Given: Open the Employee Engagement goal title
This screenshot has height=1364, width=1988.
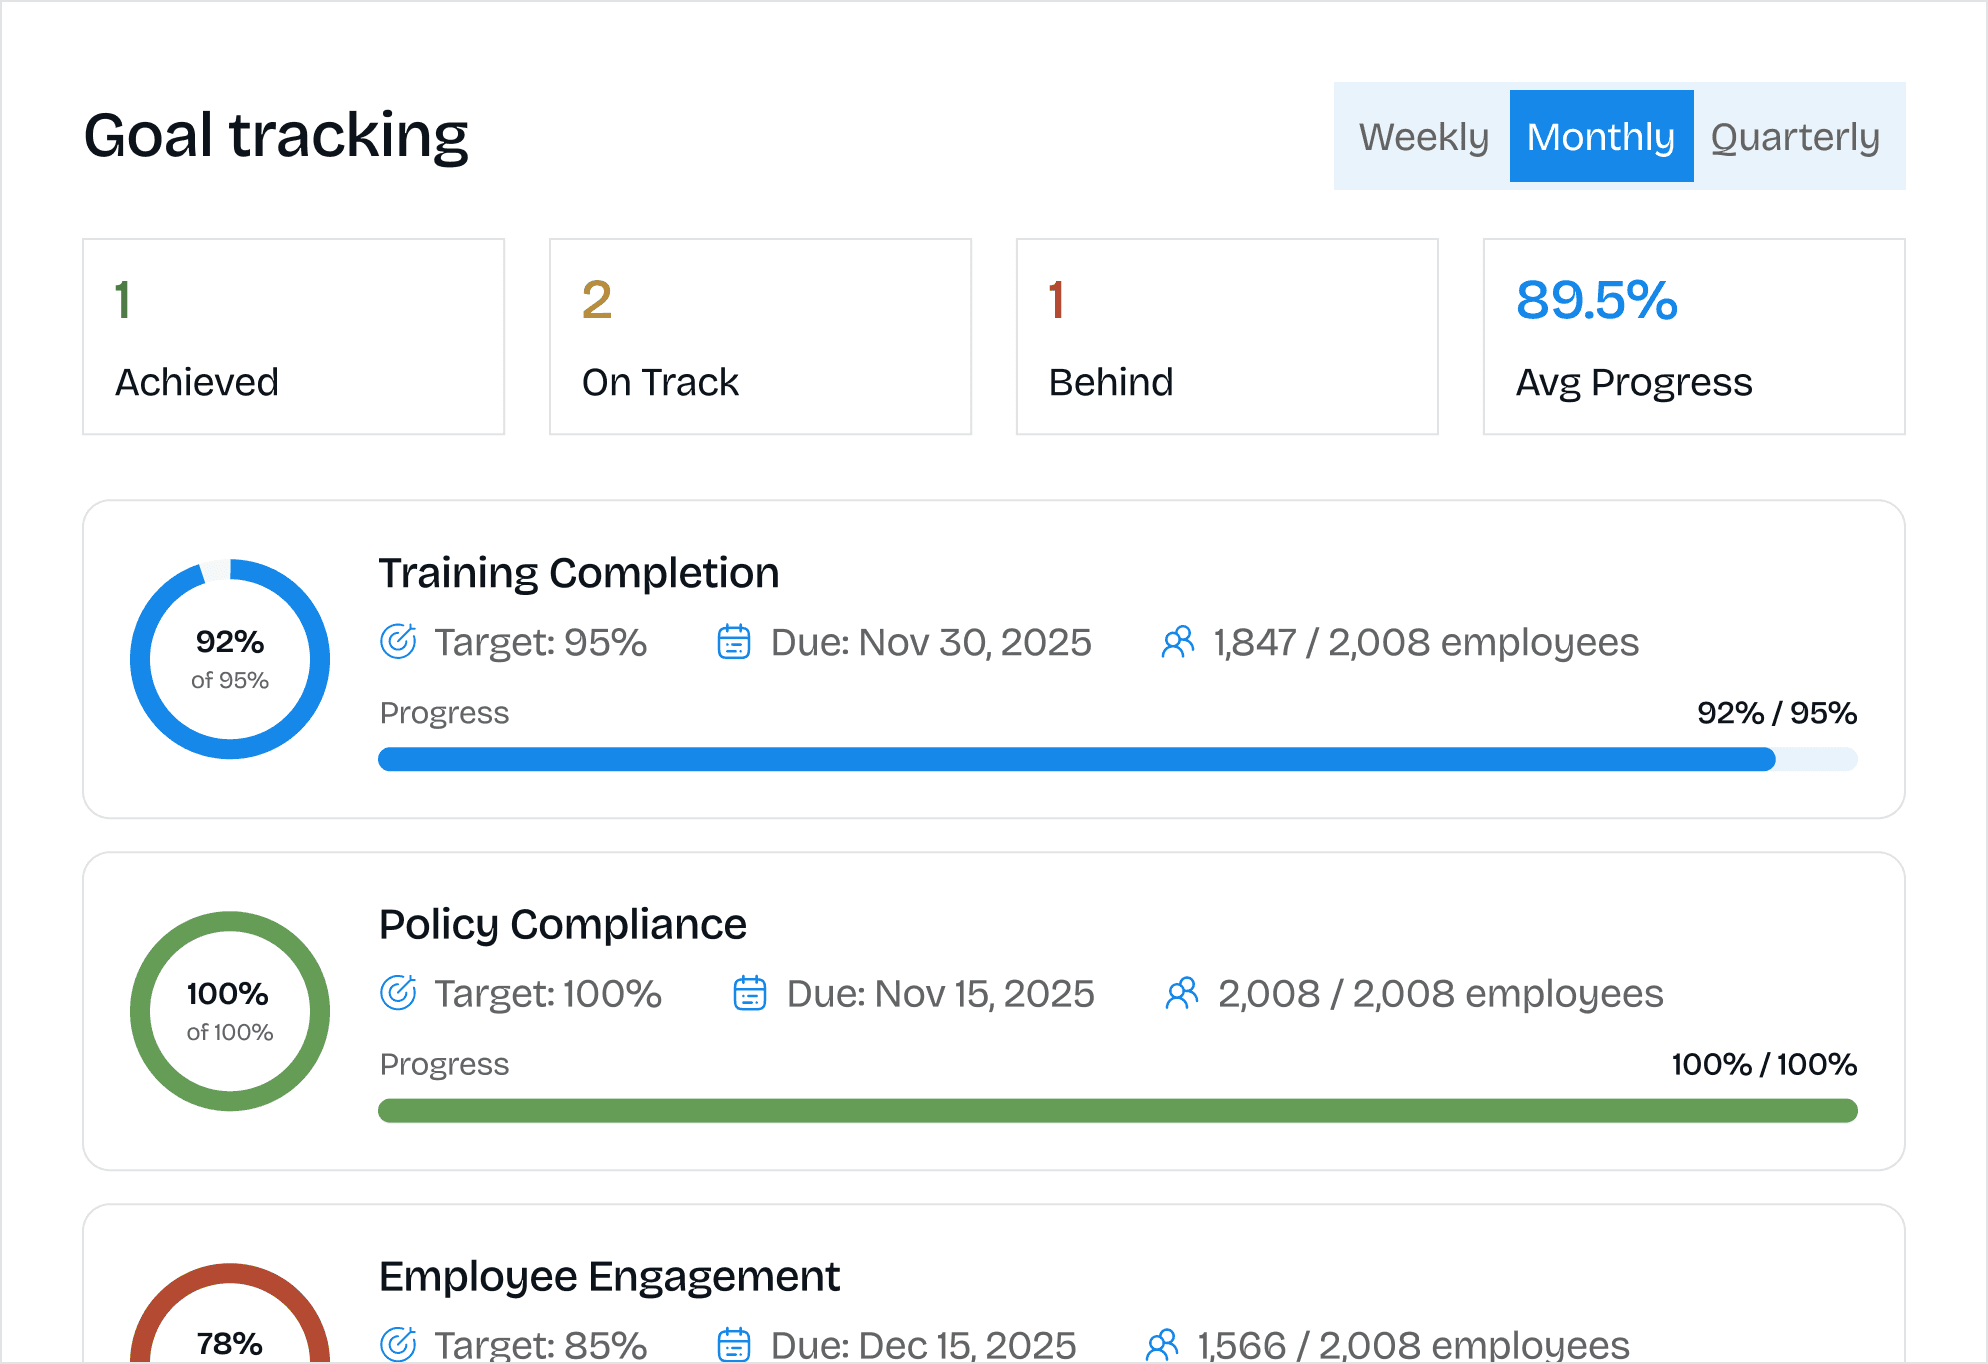Looking at the screenshot, I should (x=609, y=1277).
